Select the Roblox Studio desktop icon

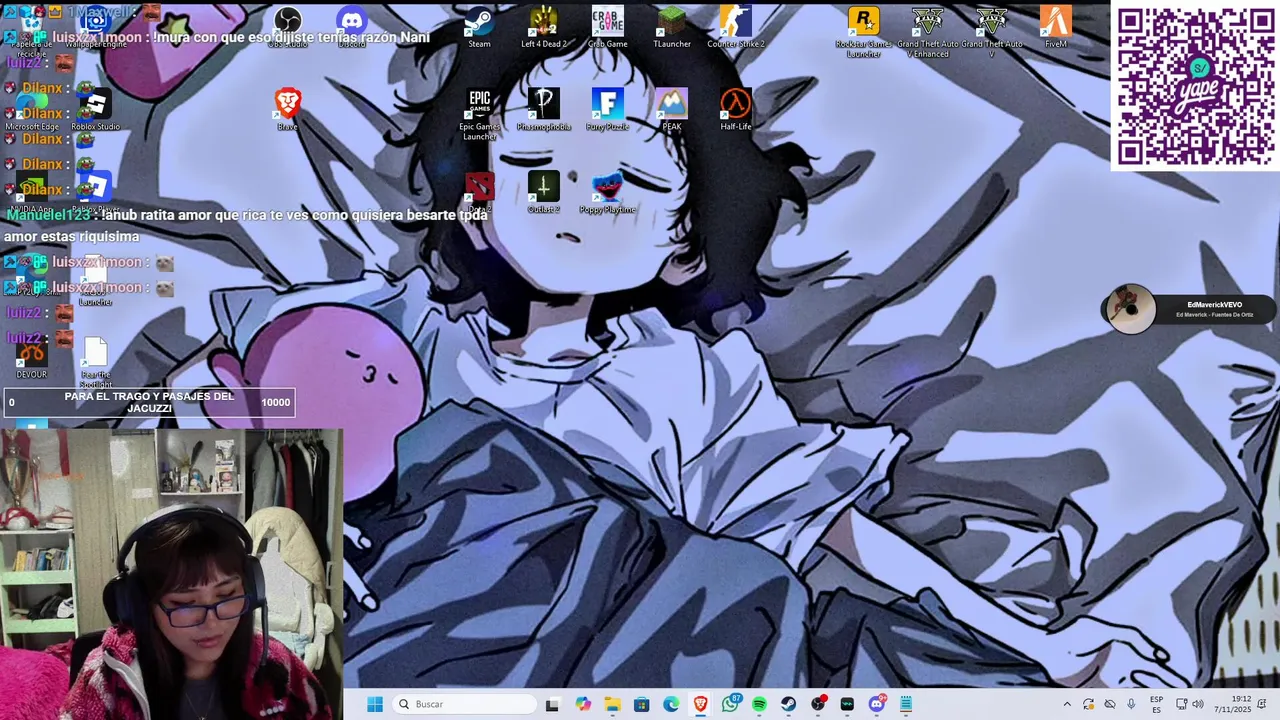pos(96,110)
